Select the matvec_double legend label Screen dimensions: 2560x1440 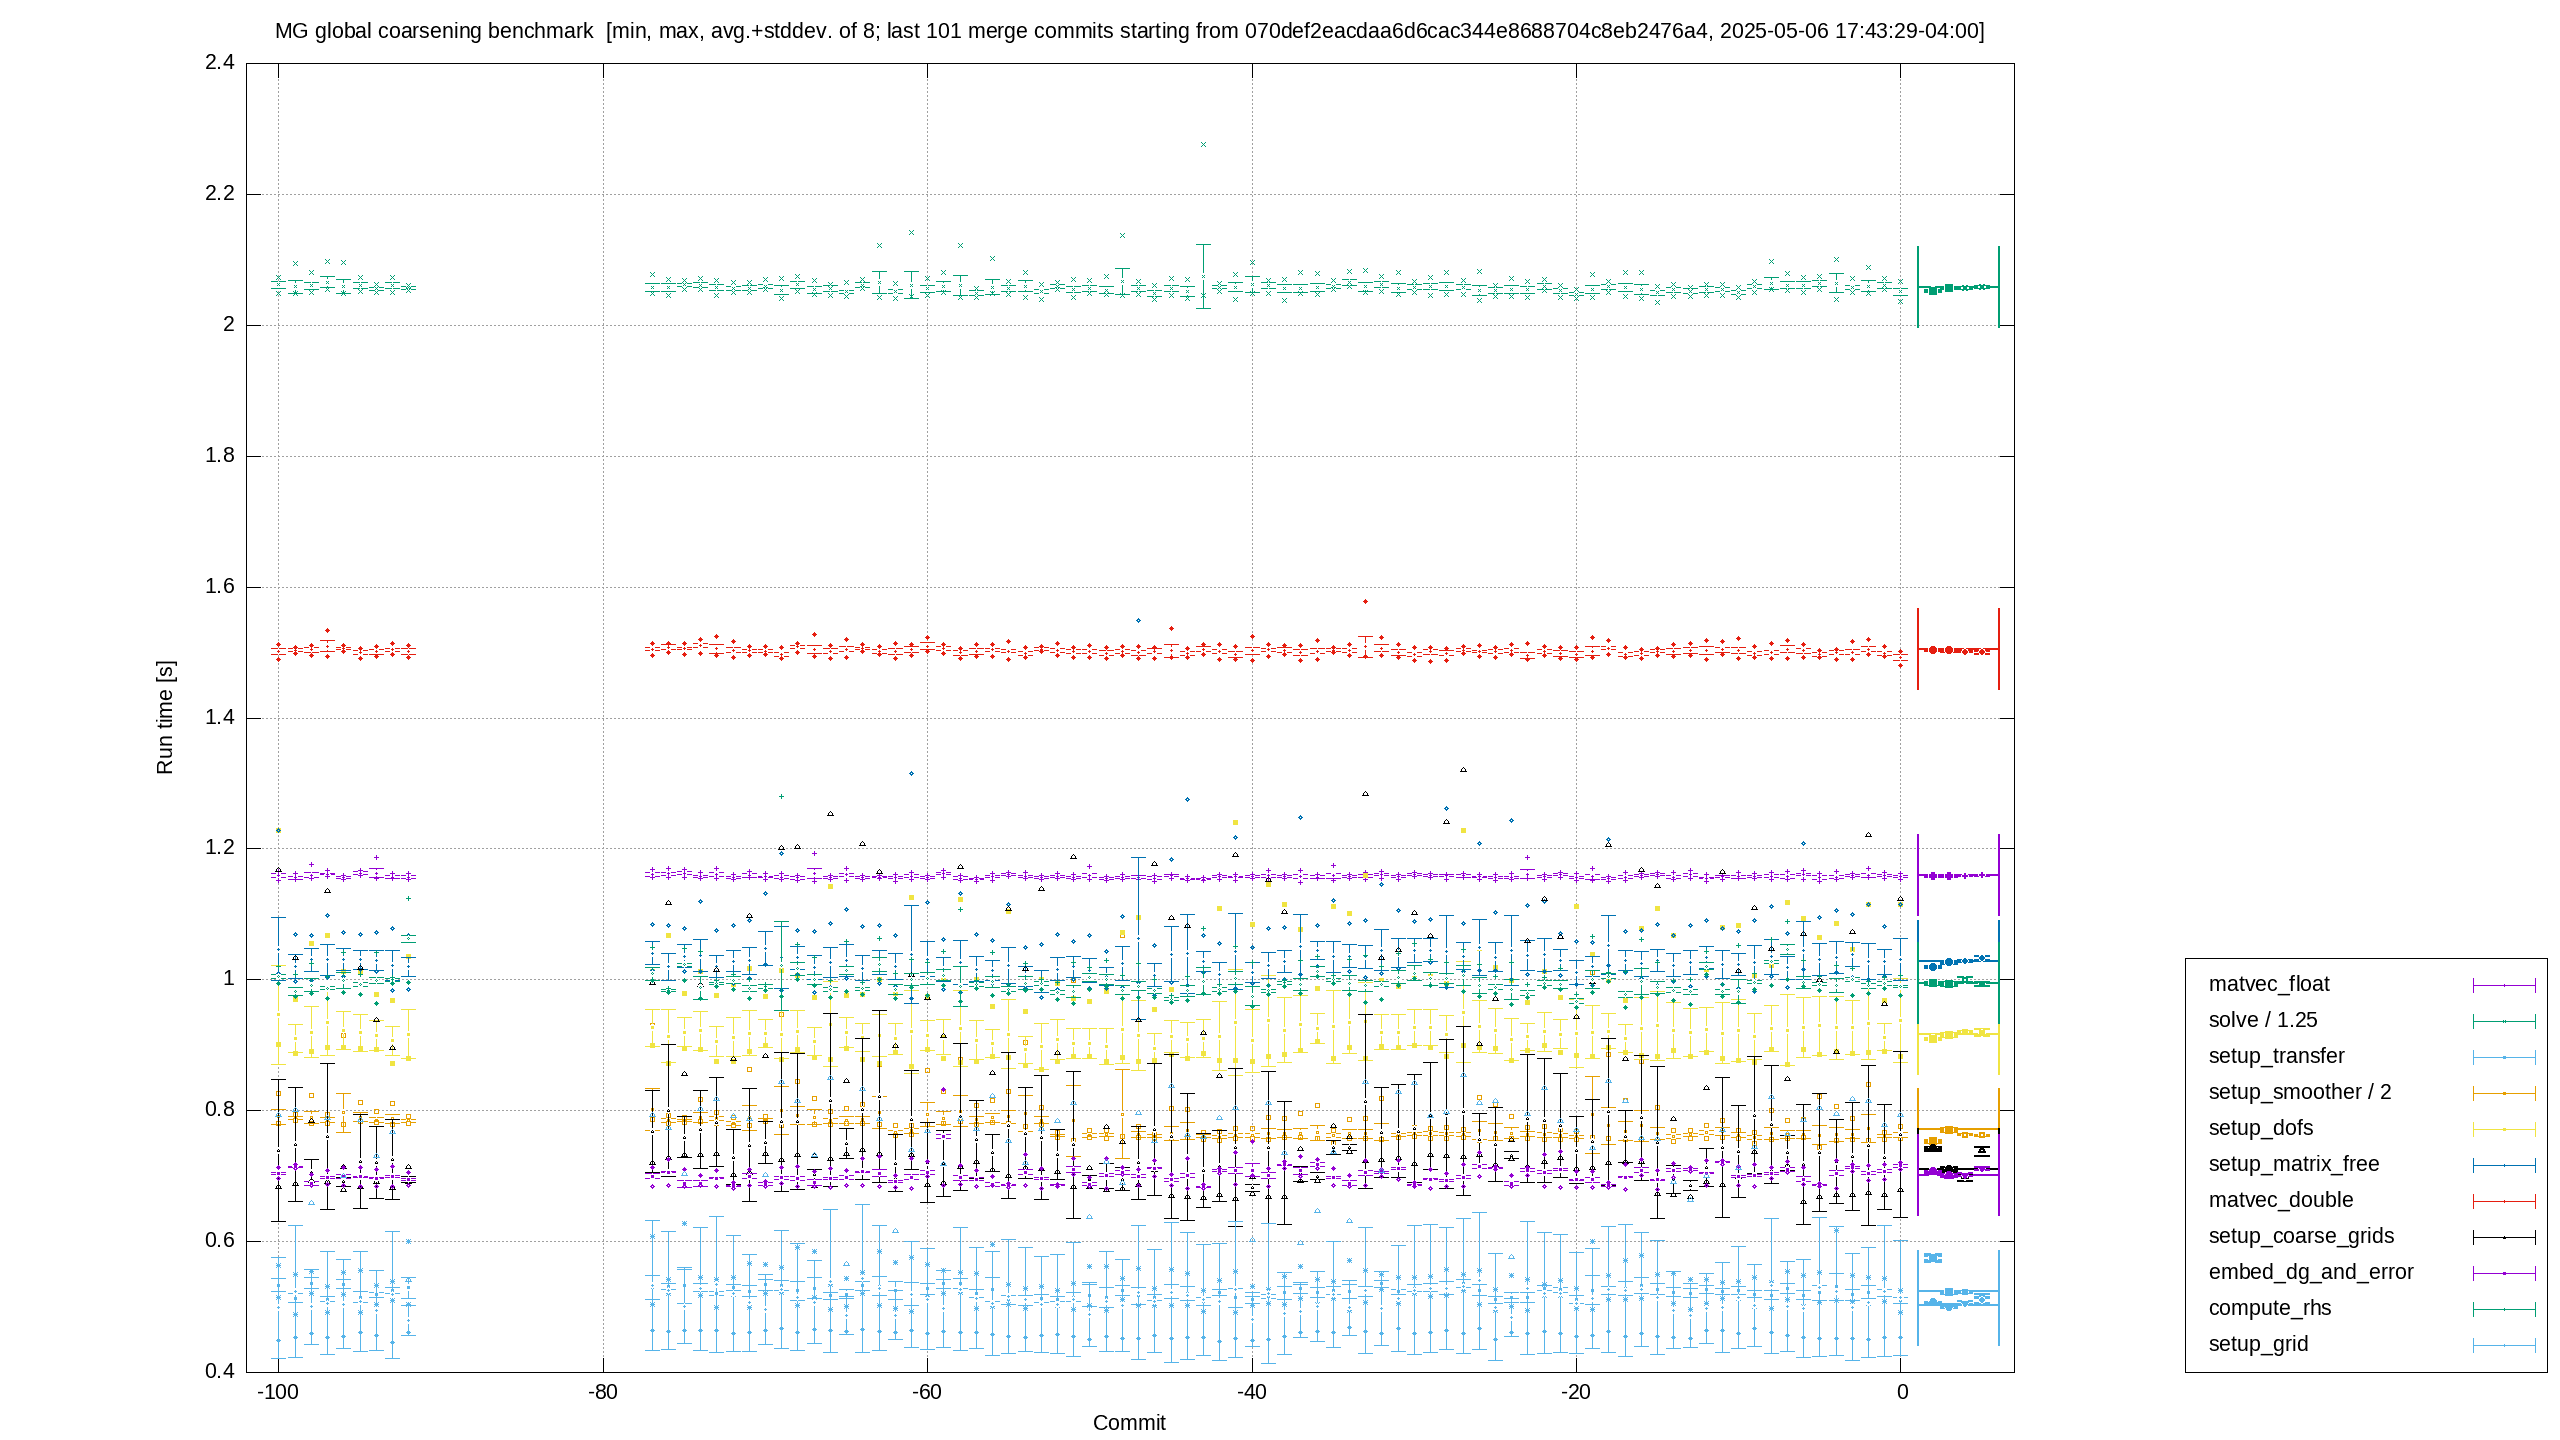pyautogui.click(x=2280, y=1200)
